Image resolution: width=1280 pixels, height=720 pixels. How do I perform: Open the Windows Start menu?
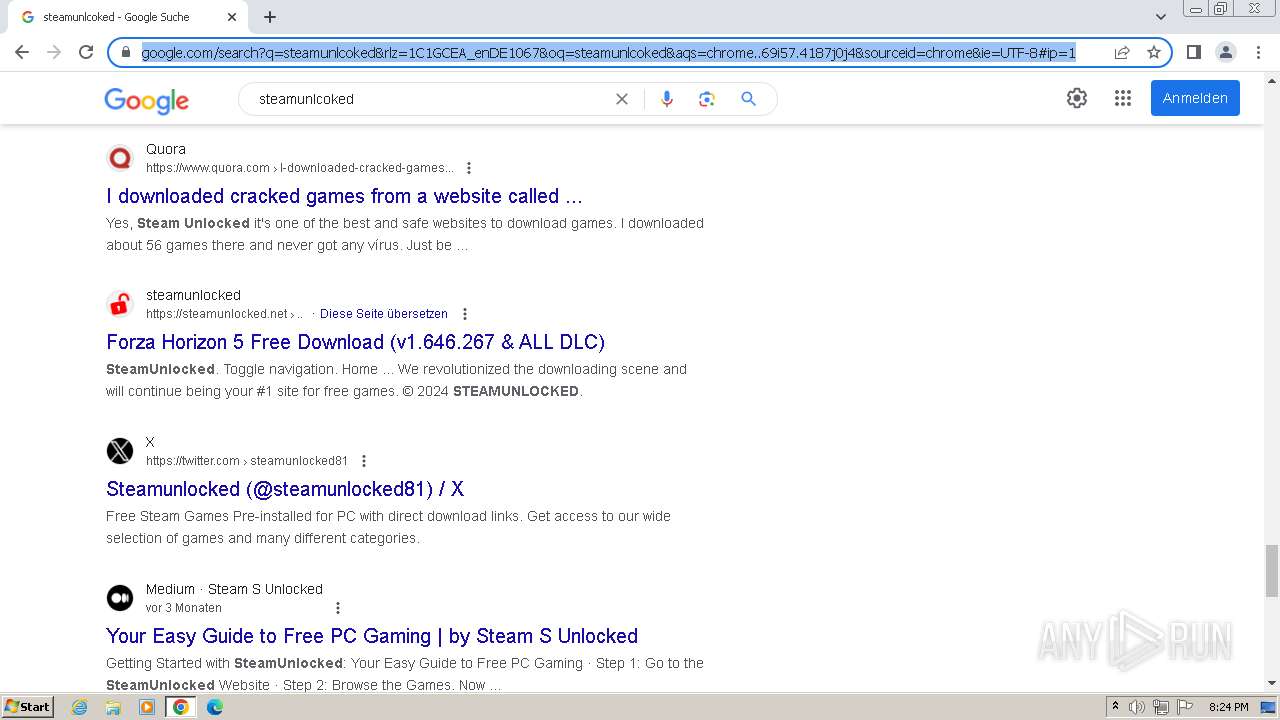click(x=27, y=706)
